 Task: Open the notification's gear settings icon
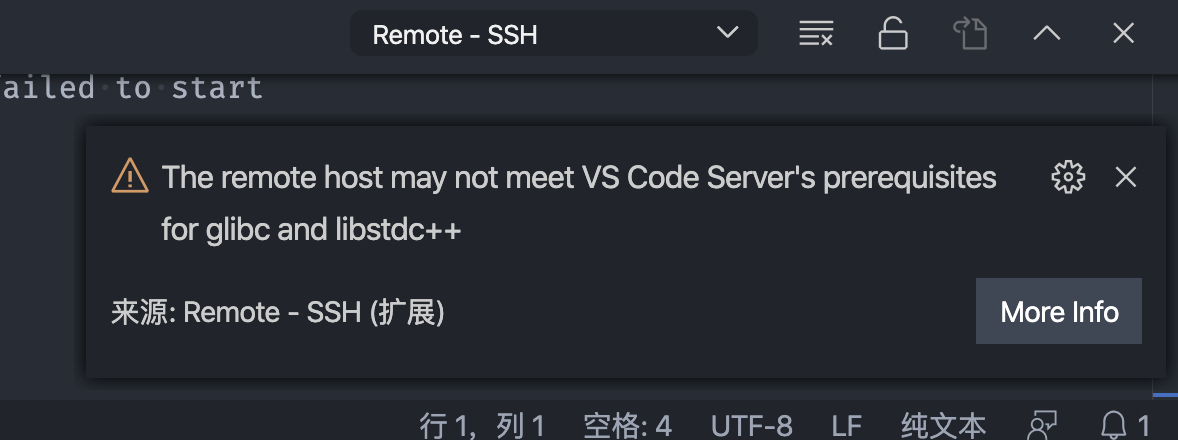[1068, 177]
